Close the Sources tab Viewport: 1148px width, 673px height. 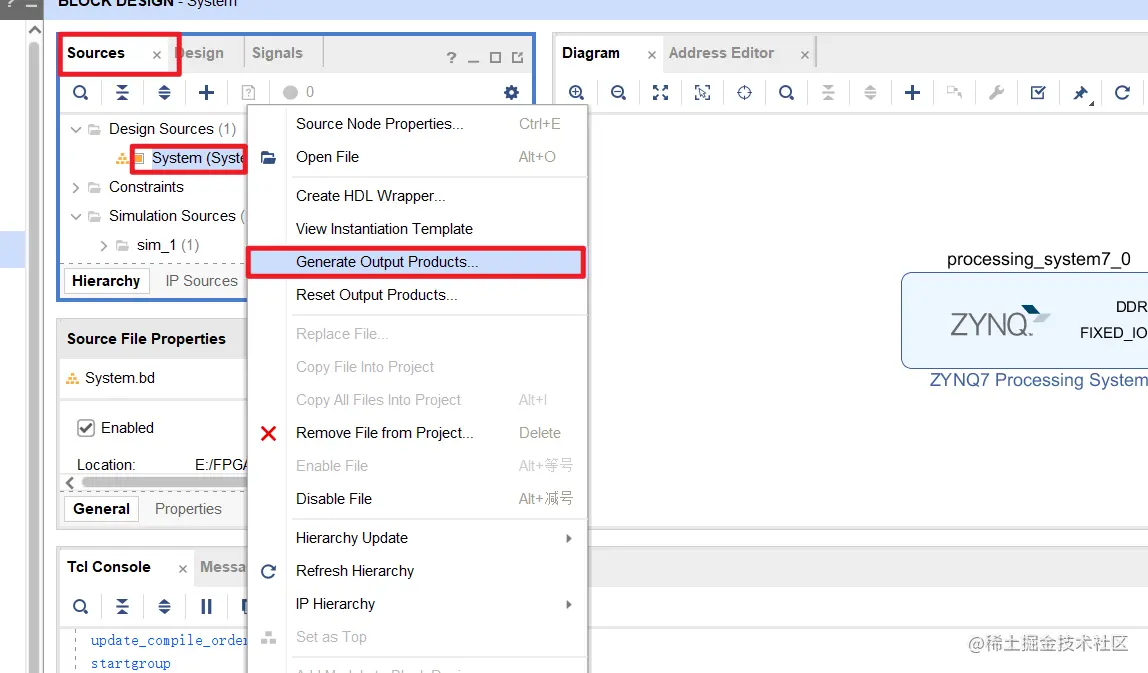pos(157,55)
